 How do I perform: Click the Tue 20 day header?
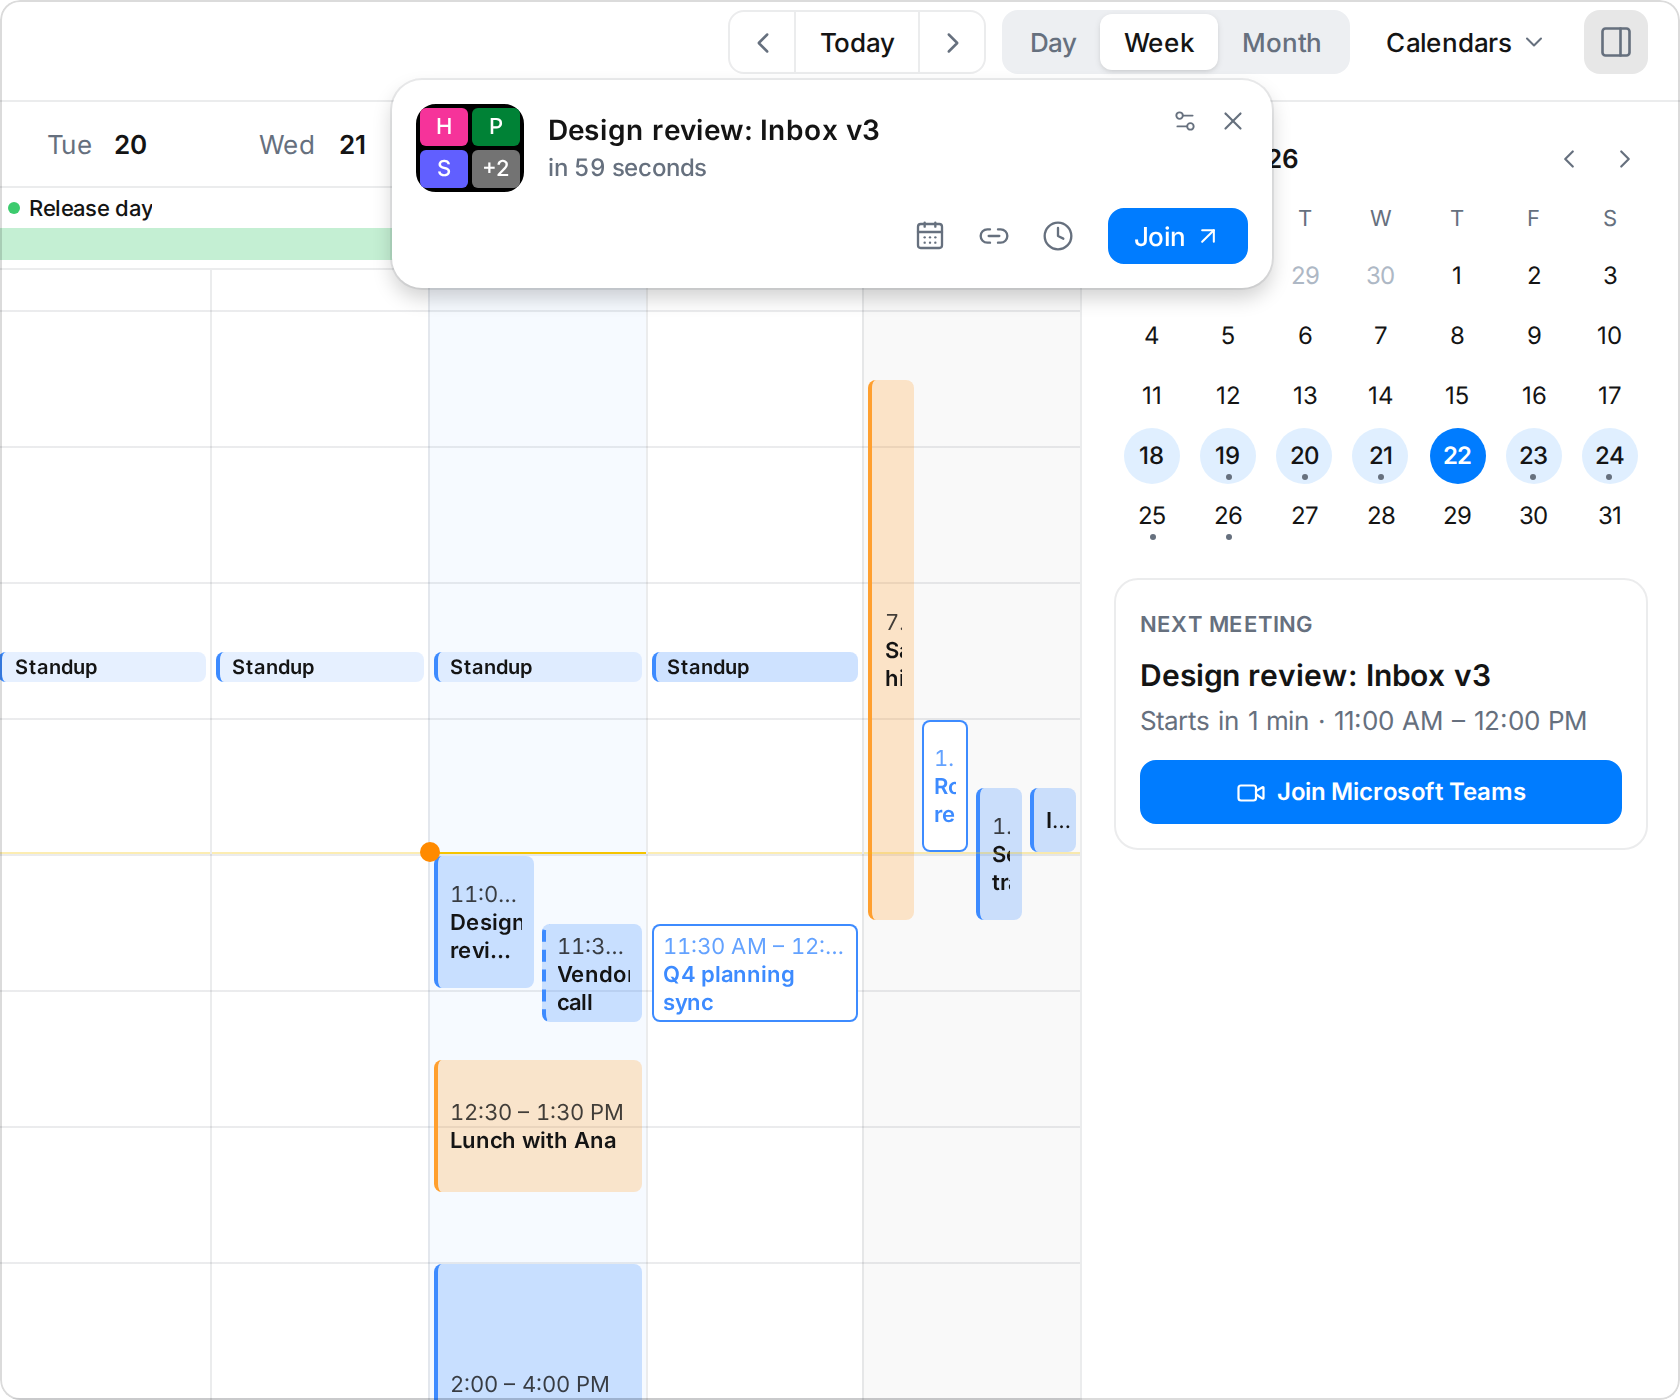coord(97,145)
